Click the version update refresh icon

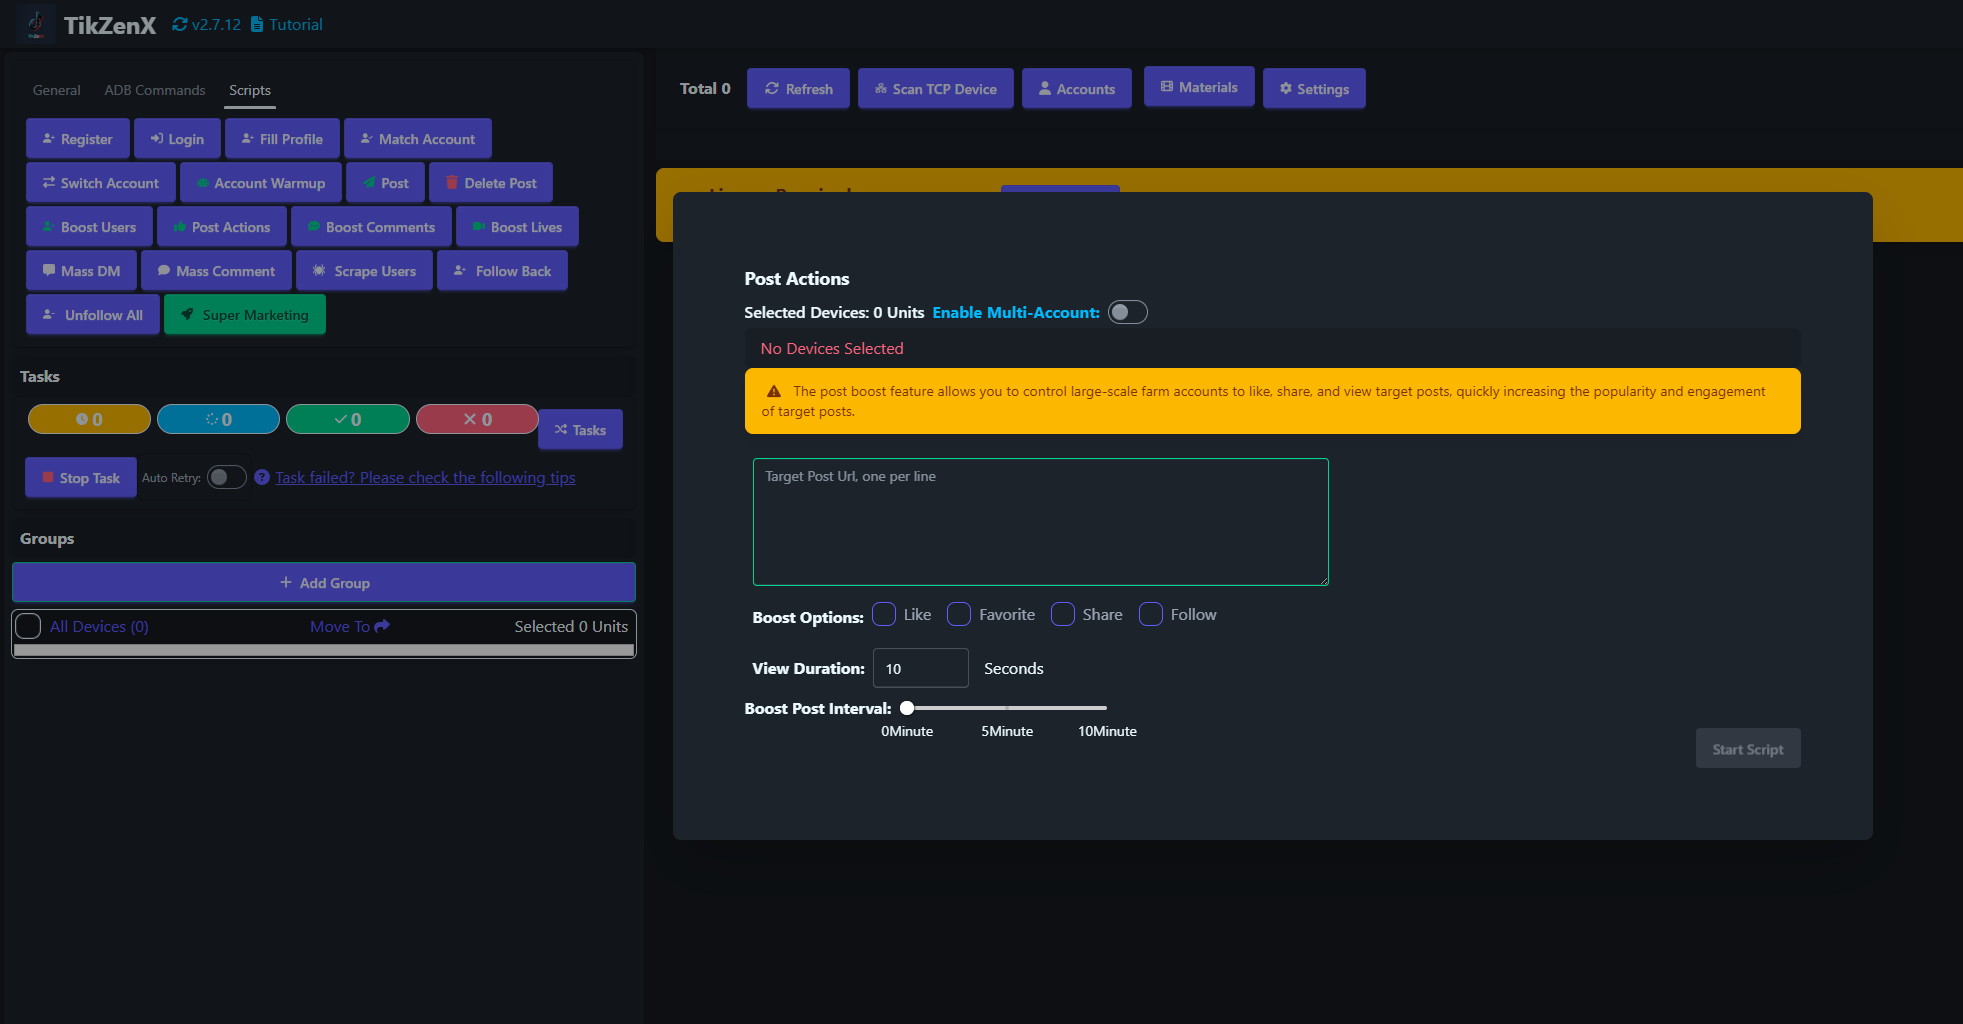coord(180,24)
